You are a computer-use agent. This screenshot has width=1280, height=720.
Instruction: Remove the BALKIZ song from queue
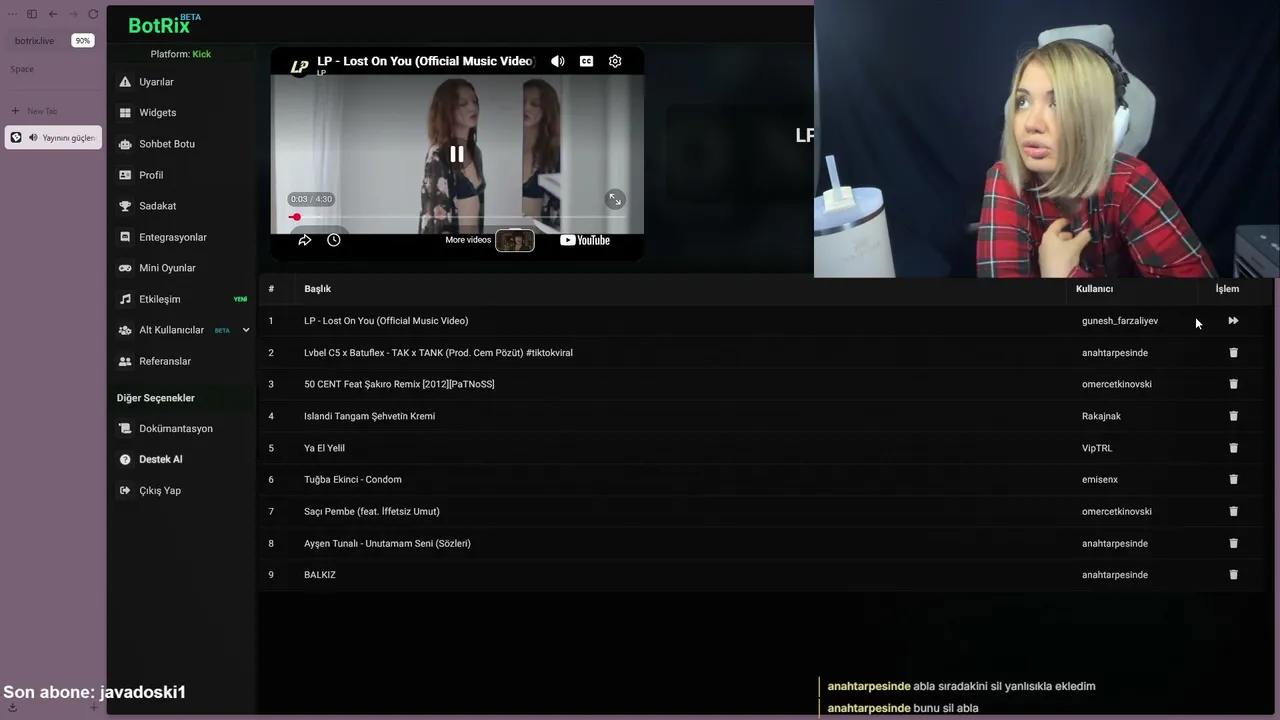[1233, 575]
